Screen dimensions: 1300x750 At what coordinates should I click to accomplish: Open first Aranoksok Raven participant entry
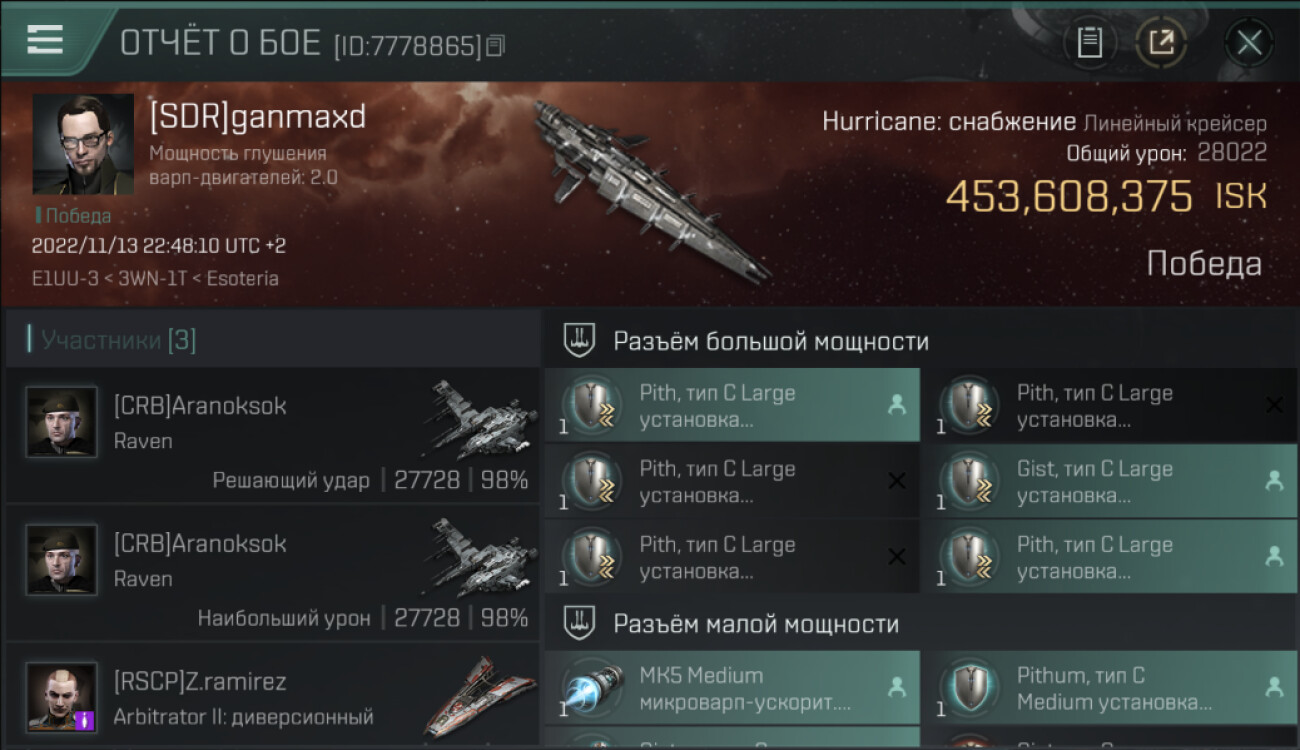coord(272,434)
